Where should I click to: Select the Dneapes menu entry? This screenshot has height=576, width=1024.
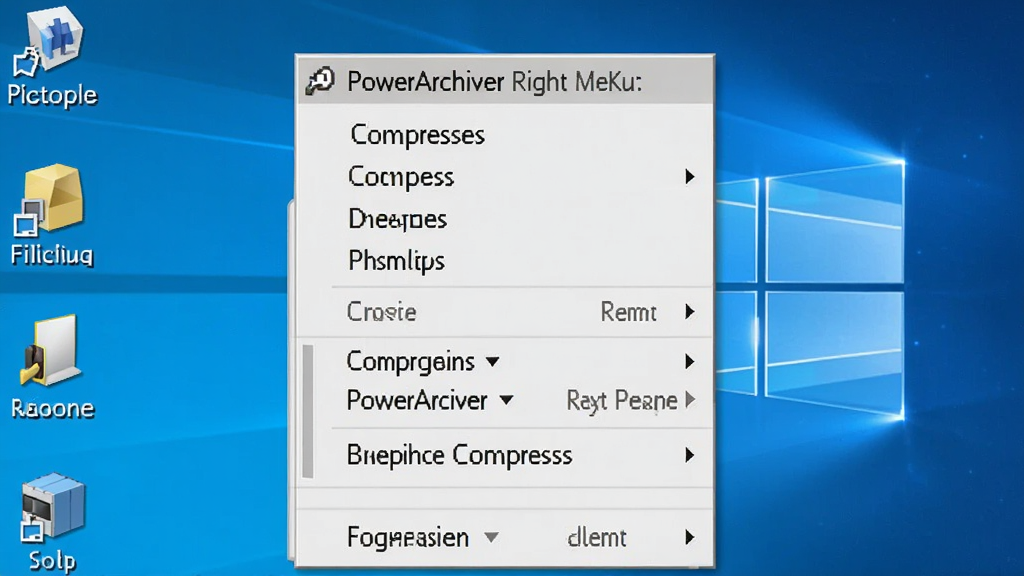tap(397, 219)
